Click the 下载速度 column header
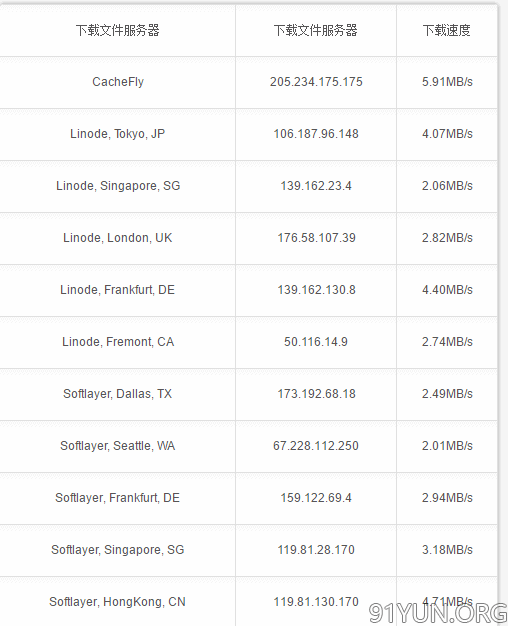 (x=447, y=30)
